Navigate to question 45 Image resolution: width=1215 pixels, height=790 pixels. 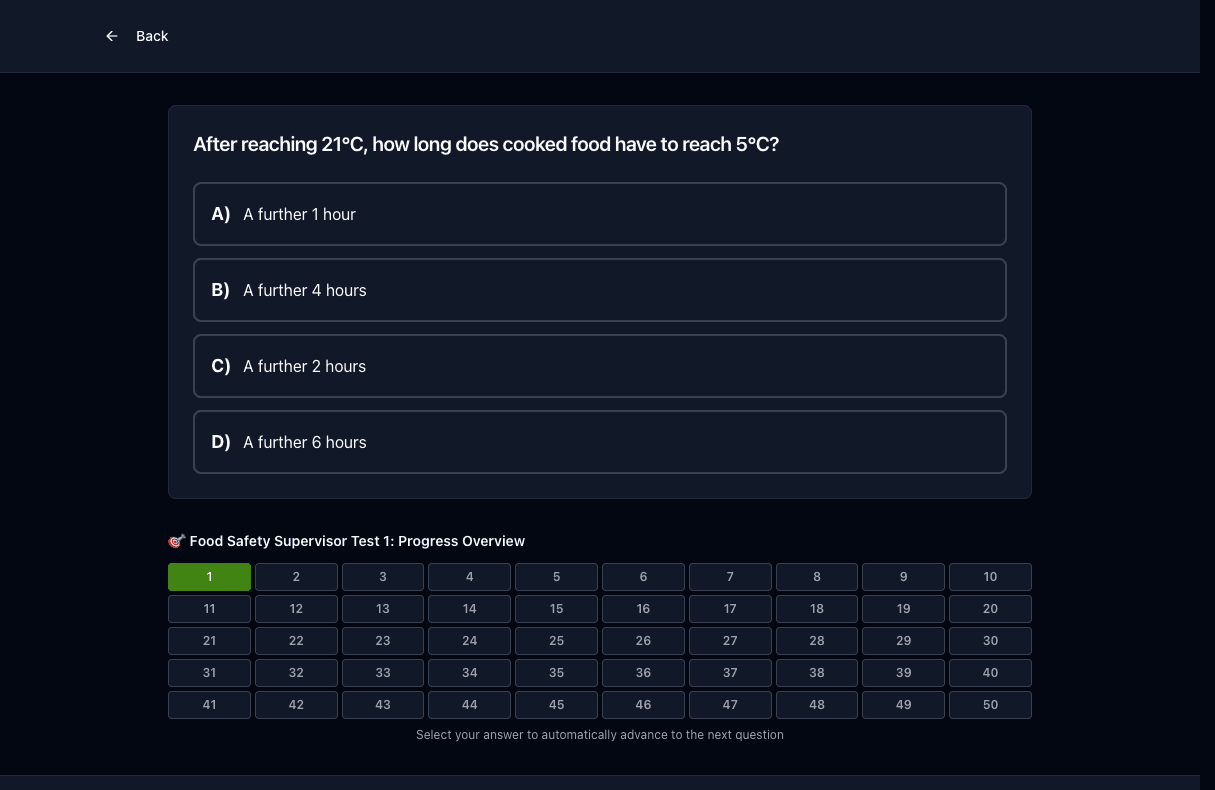pos(556,705)
